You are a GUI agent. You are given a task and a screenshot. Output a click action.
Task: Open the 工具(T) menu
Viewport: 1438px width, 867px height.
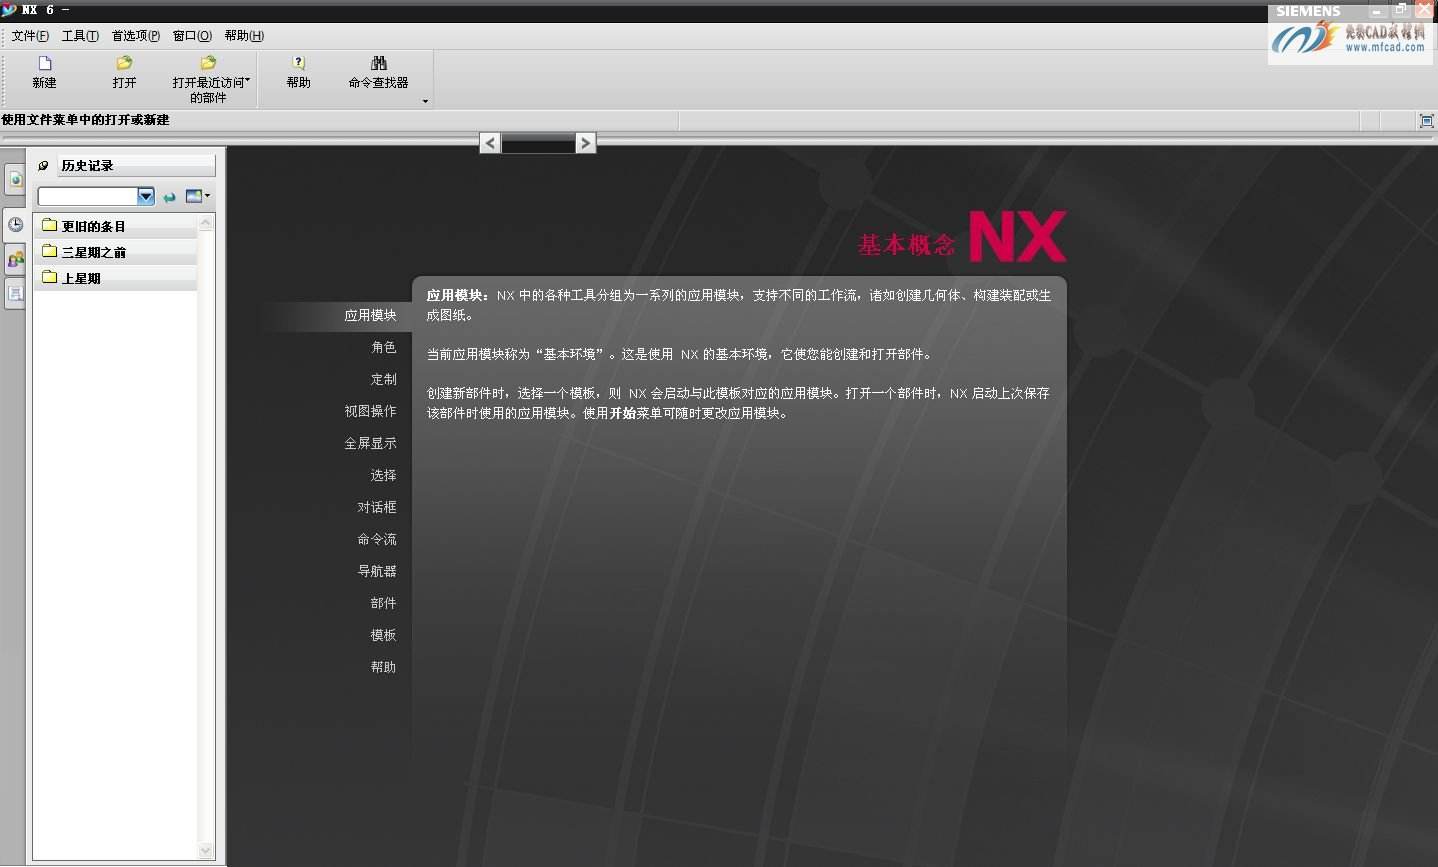click(80, 35)
